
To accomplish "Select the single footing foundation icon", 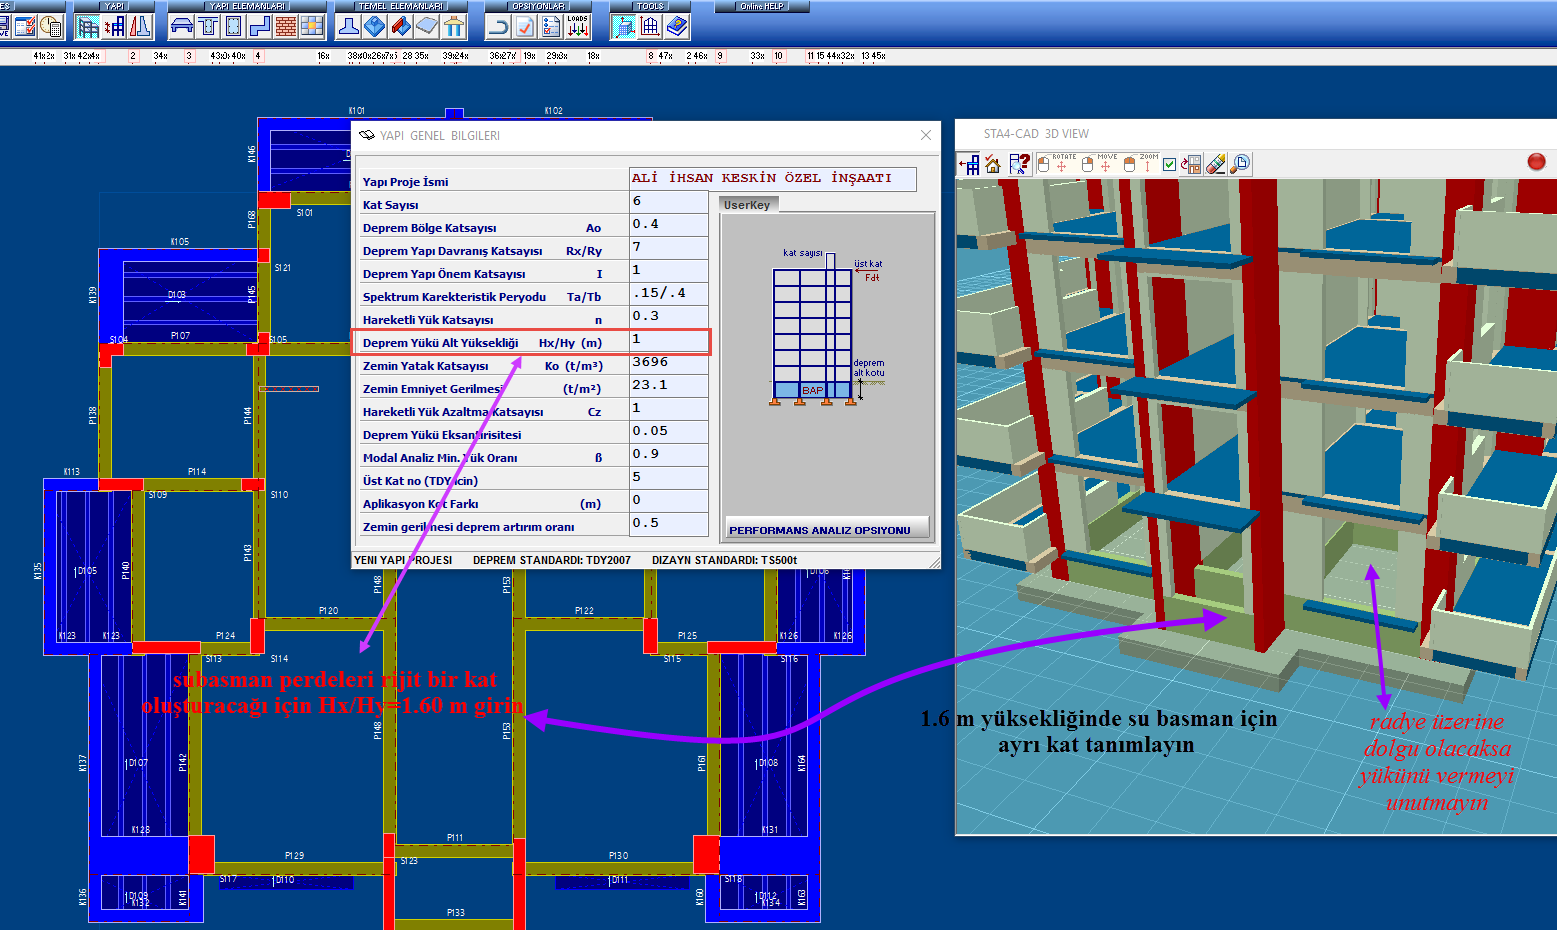I will 349,27.
